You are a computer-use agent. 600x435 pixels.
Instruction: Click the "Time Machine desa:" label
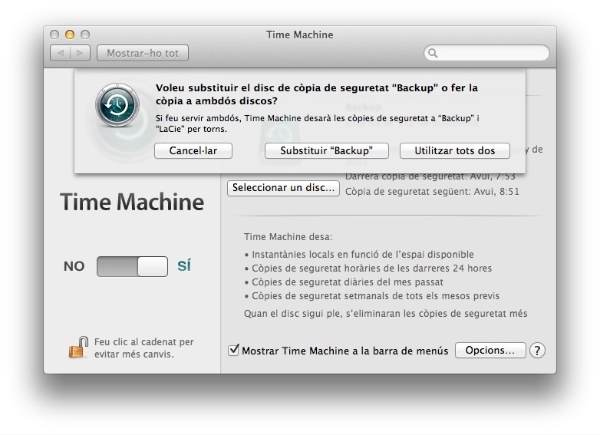pyautogui.click(x=288, y=237)
